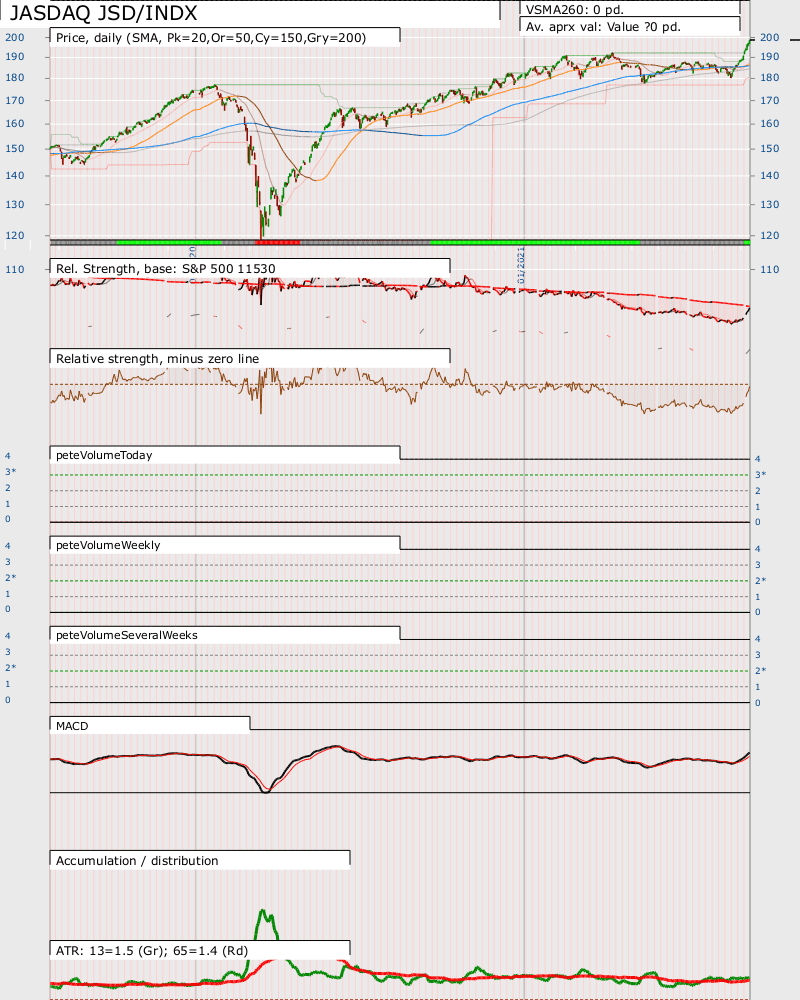Click the Av. aprx val: Value ?0 pd. label
800x1000 pixels.
pos(603,27)
